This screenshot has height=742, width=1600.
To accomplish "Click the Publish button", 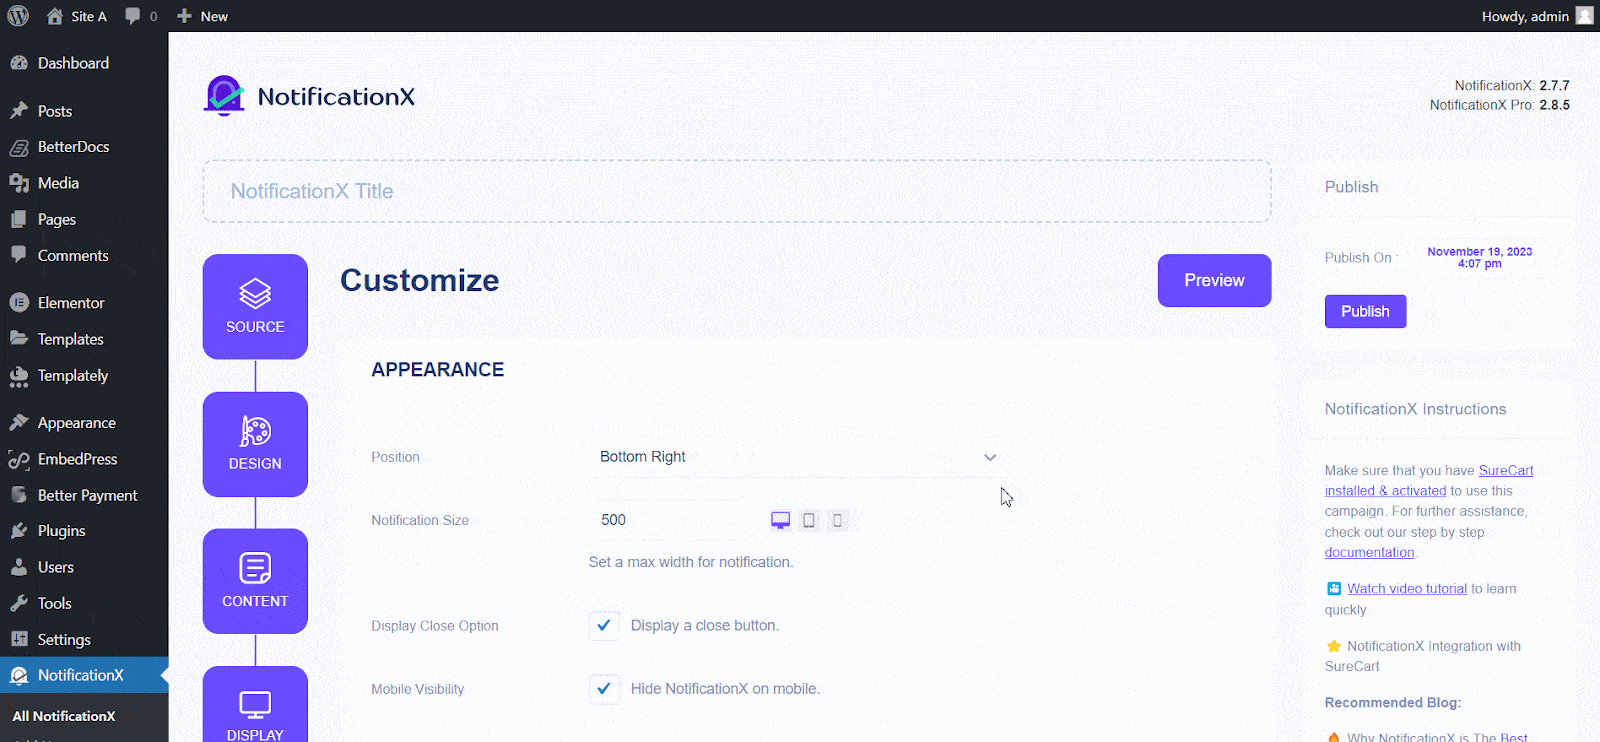I will click(x=1365, y=311).
